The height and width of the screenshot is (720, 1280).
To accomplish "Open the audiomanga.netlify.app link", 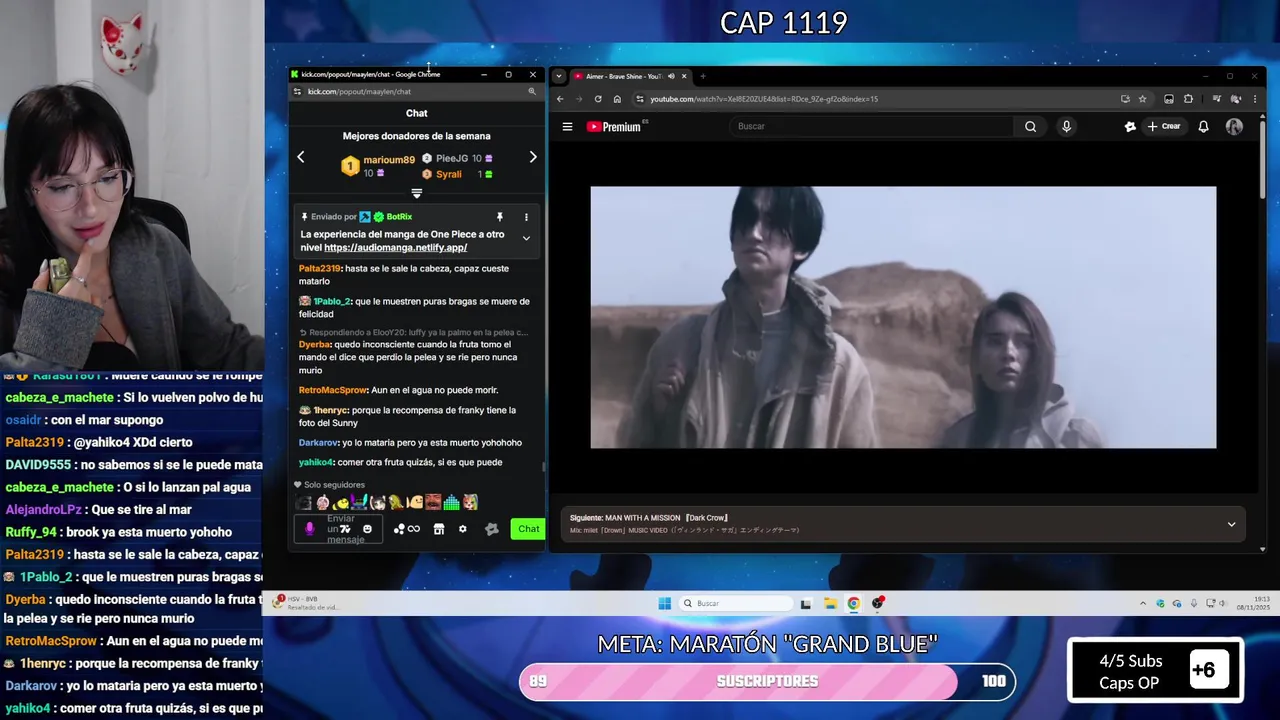I will tap(395, 247).
